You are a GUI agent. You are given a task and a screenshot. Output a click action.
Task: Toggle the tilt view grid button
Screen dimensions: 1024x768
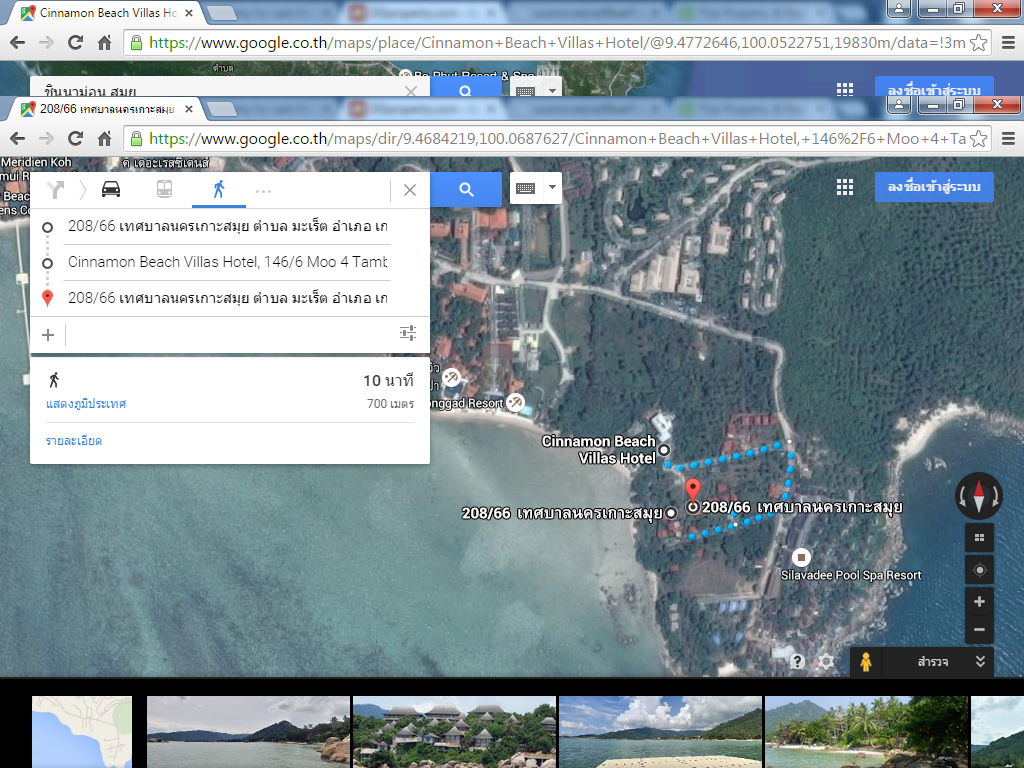979,537
